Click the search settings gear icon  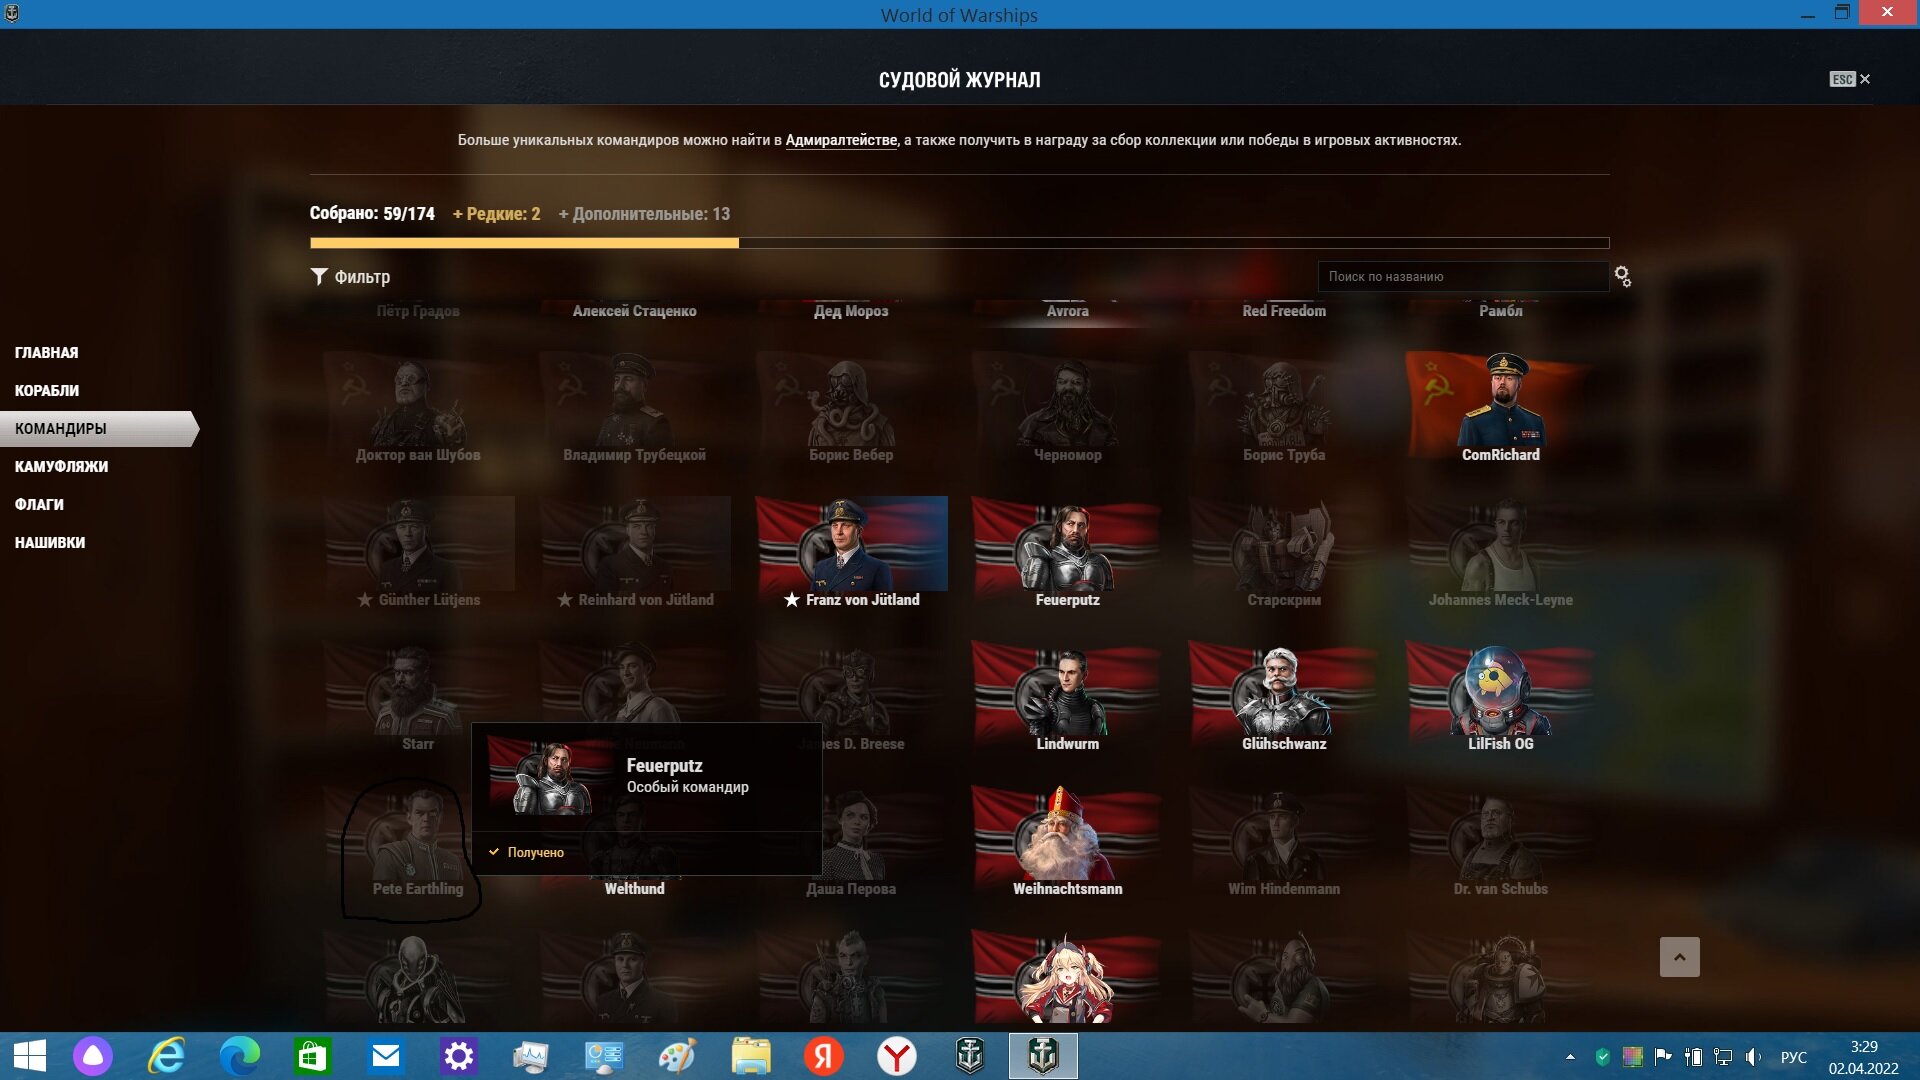(x=1622, y=276)
